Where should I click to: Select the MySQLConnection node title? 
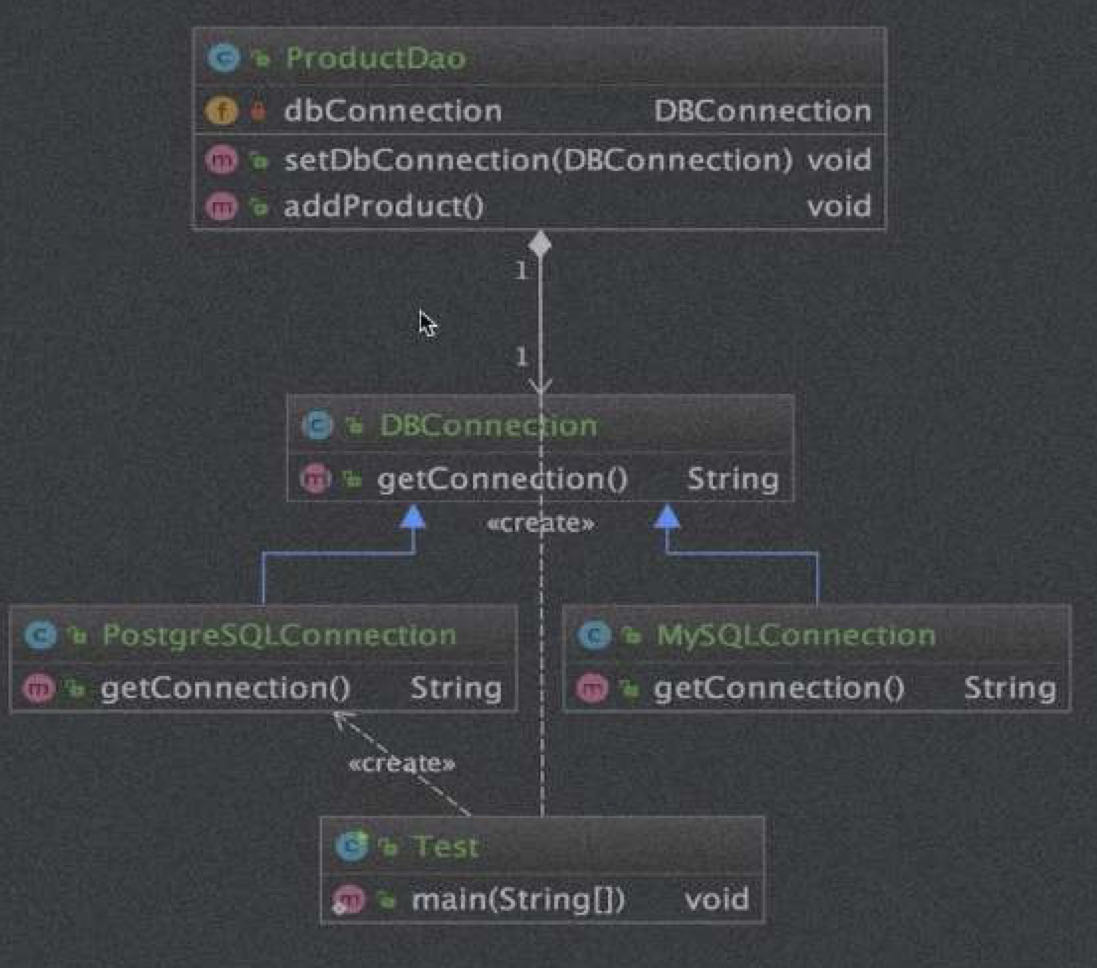pos(796,635)
